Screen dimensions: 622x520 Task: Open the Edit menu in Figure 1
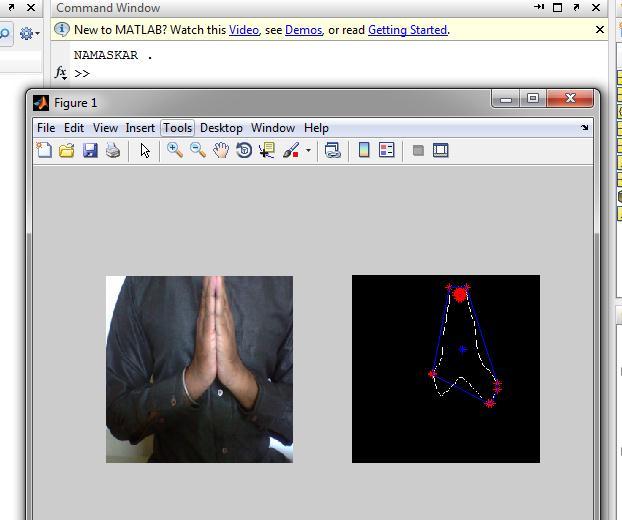74,128
